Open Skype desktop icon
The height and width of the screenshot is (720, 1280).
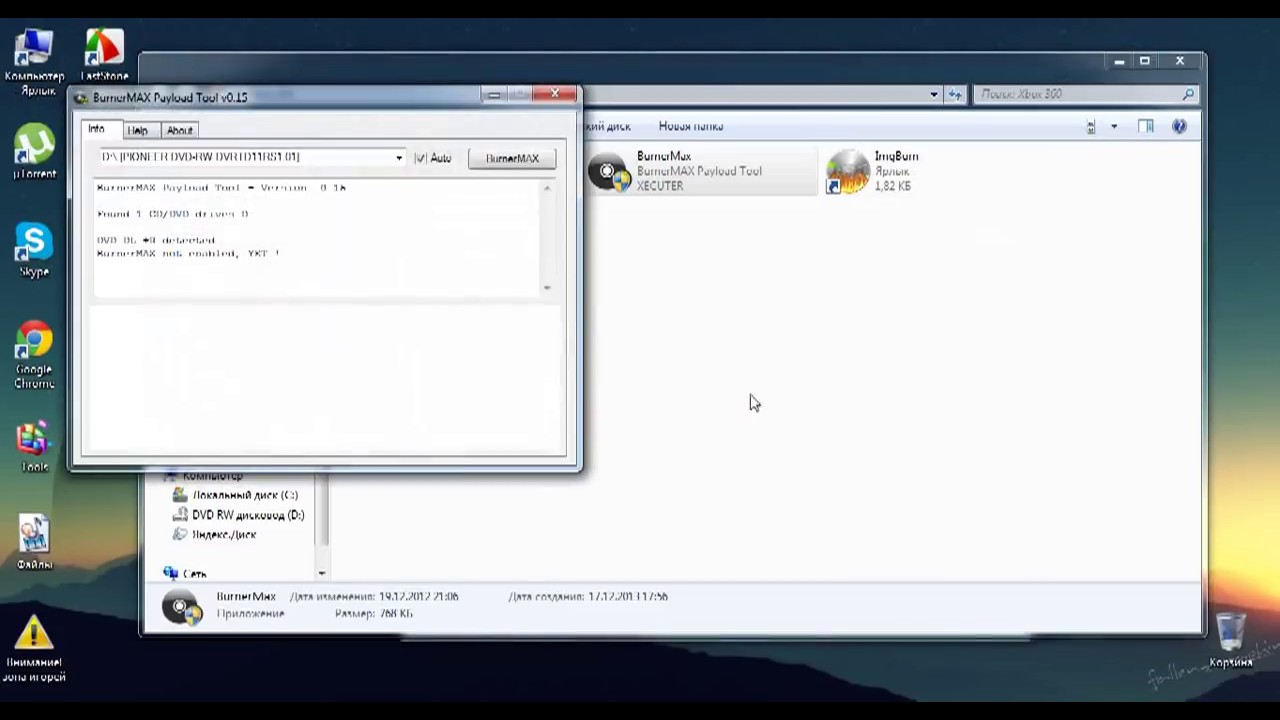tap(34, 251)
